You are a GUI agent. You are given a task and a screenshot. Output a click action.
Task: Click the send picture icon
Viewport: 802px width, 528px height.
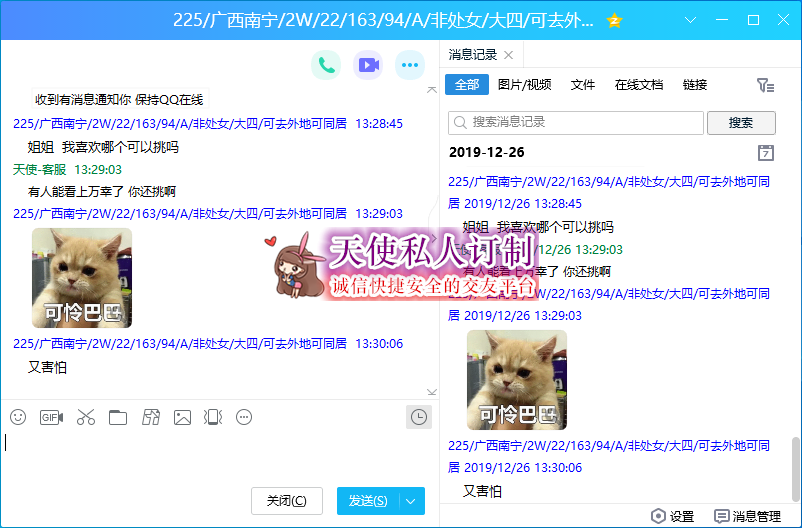pyautogui.click(x=182, y=417)
